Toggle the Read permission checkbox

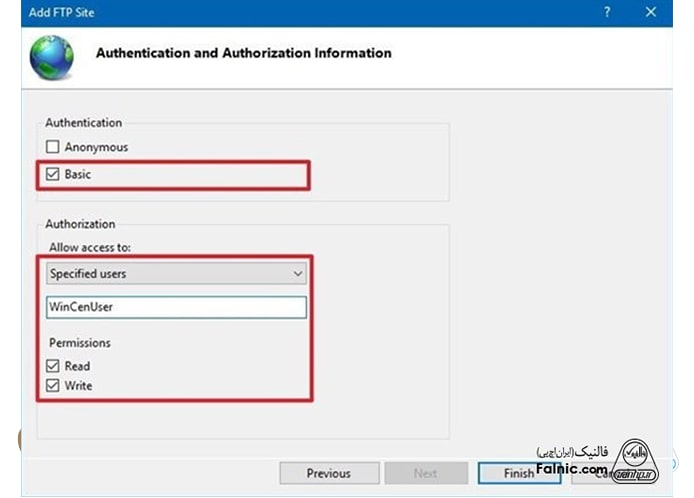(54, 366)
